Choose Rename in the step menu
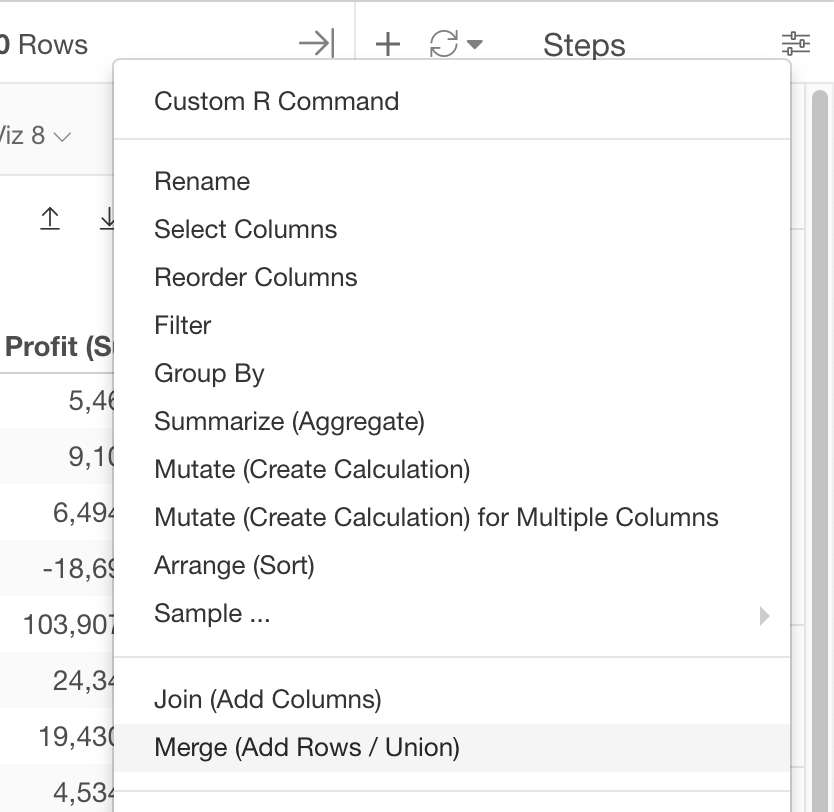The width and height of the screenshot is (834, 812). (202, 181)
